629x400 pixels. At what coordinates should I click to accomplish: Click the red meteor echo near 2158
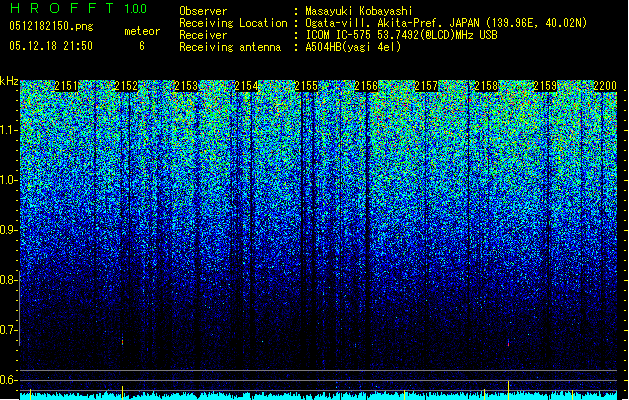click(508, 343)
